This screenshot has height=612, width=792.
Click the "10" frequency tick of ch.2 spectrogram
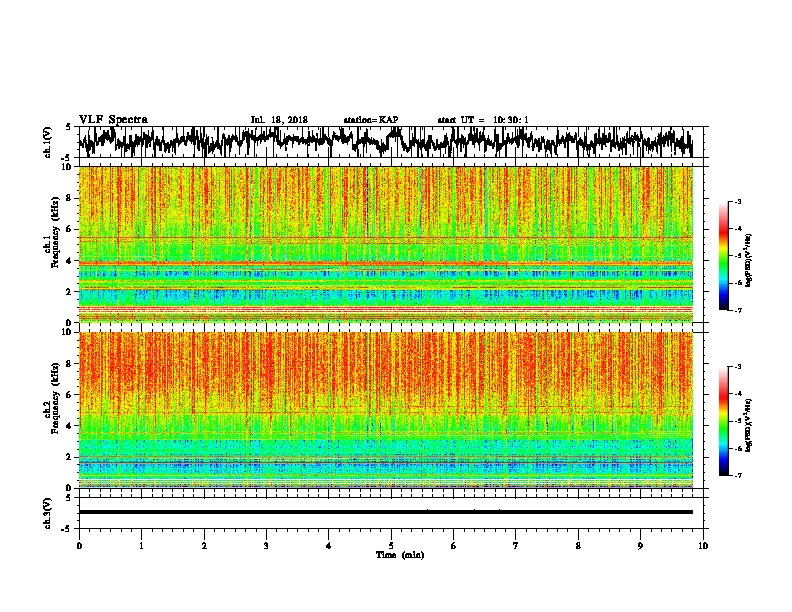pyautogui.click(x=68, y=332)
